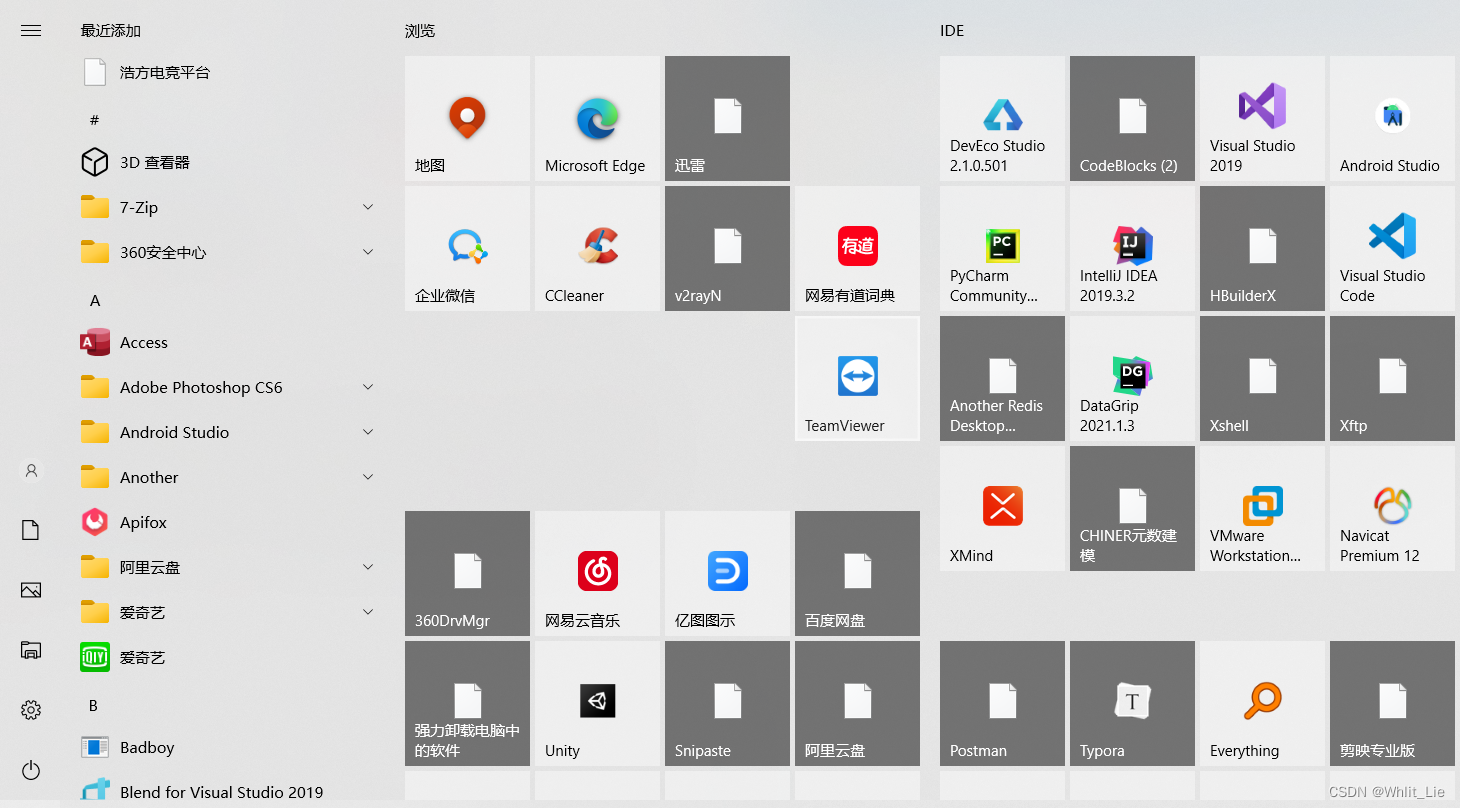
Task: Open IntelliJ IDEA 2019.3.2 tile
Action: point(1132,248)
